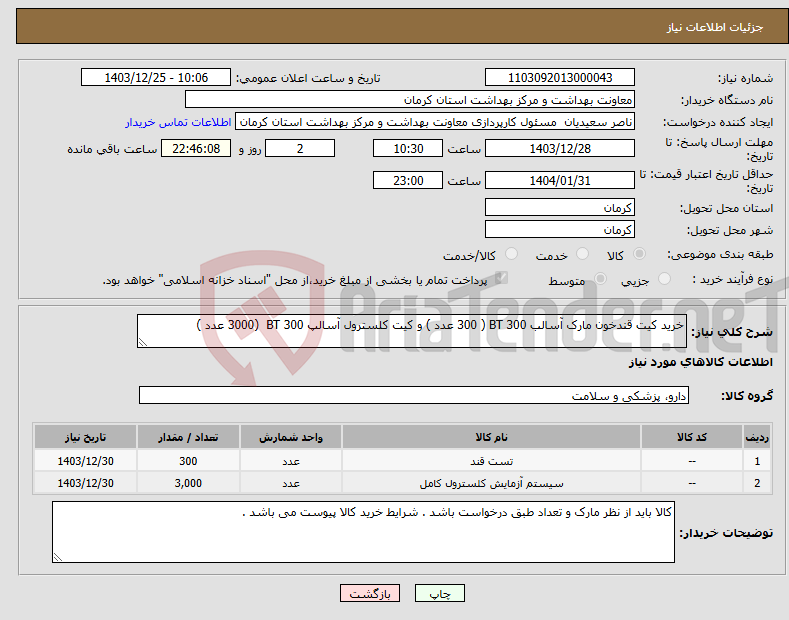Click the buyer notes text area

pyautogui.click(x=363, y=532)
